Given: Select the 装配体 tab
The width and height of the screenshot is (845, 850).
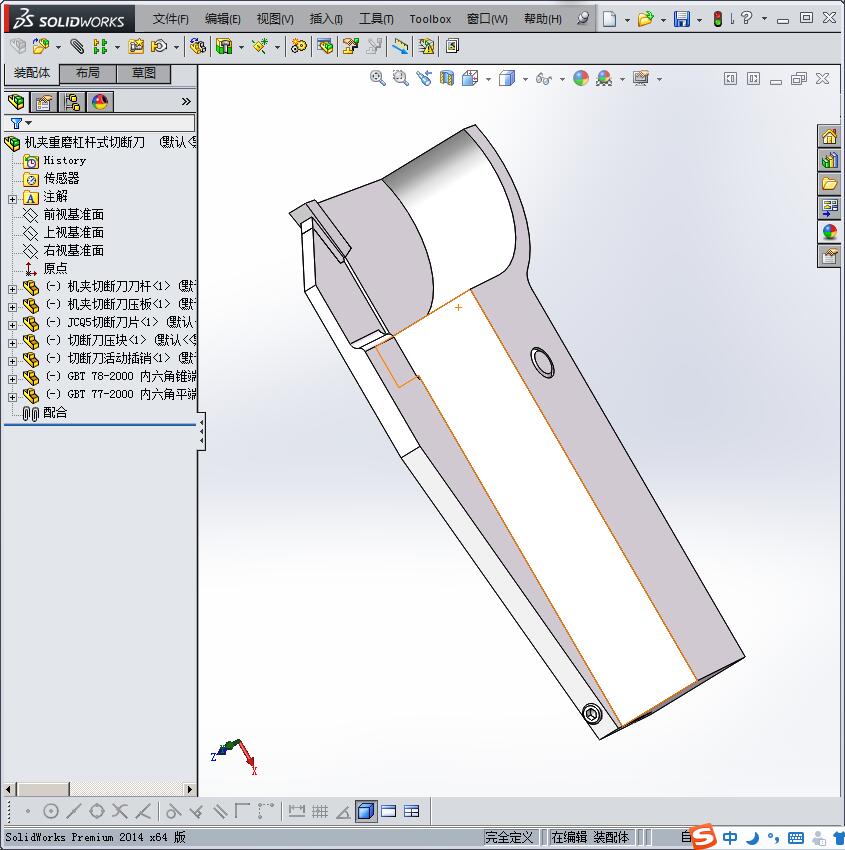Looking at the screenshot, I should [x=31, y=73].
